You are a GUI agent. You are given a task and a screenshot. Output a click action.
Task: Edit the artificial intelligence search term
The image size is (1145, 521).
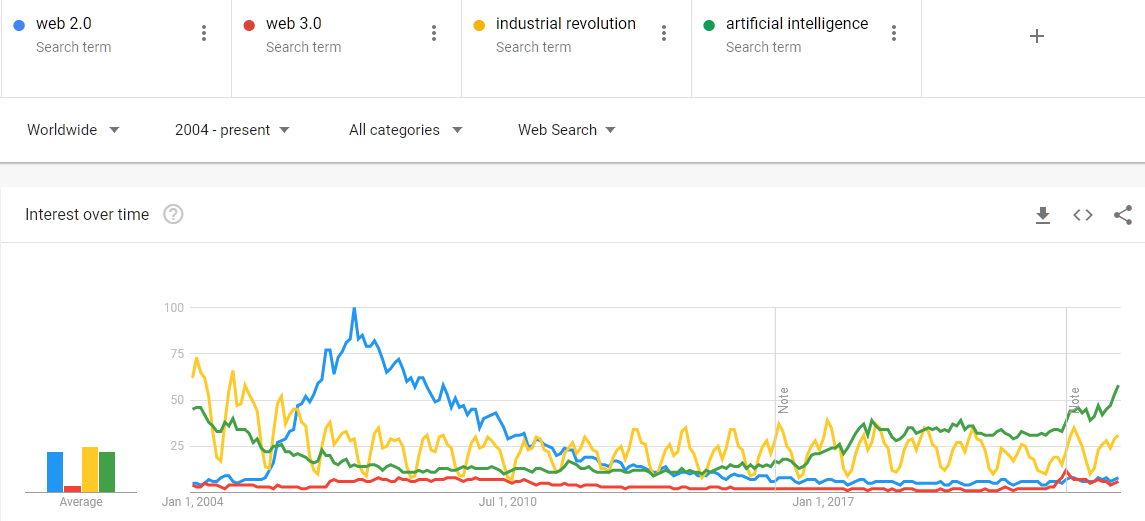(797, 24)
